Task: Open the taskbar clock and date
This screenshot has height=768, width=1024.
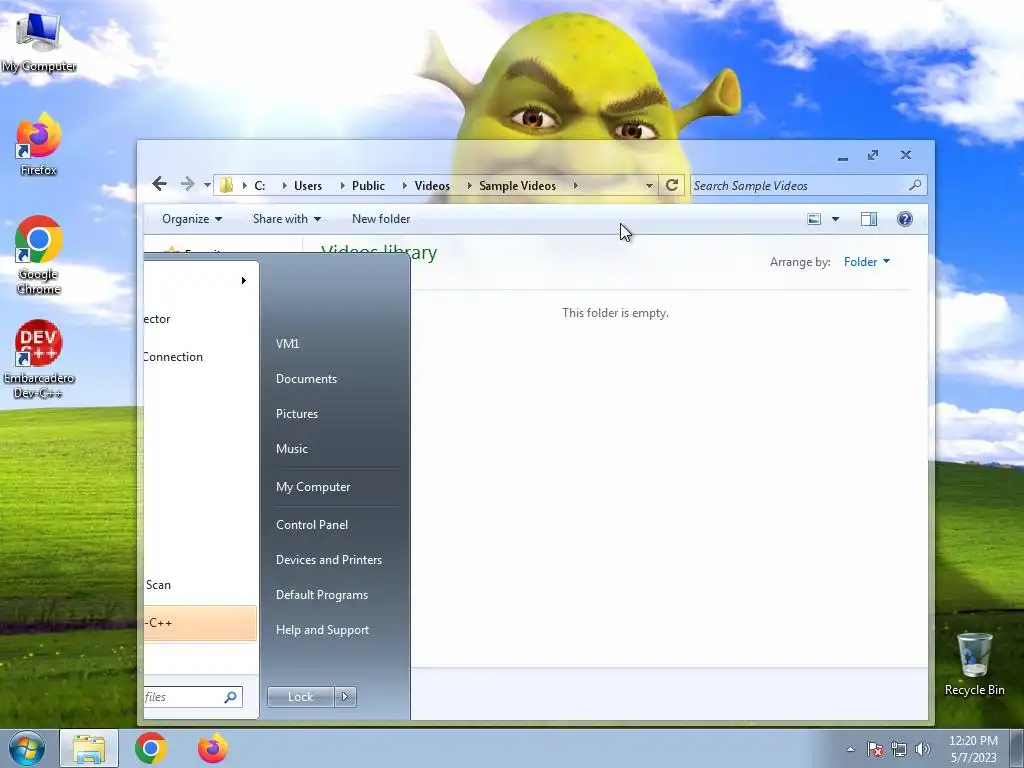Action: 973,749
